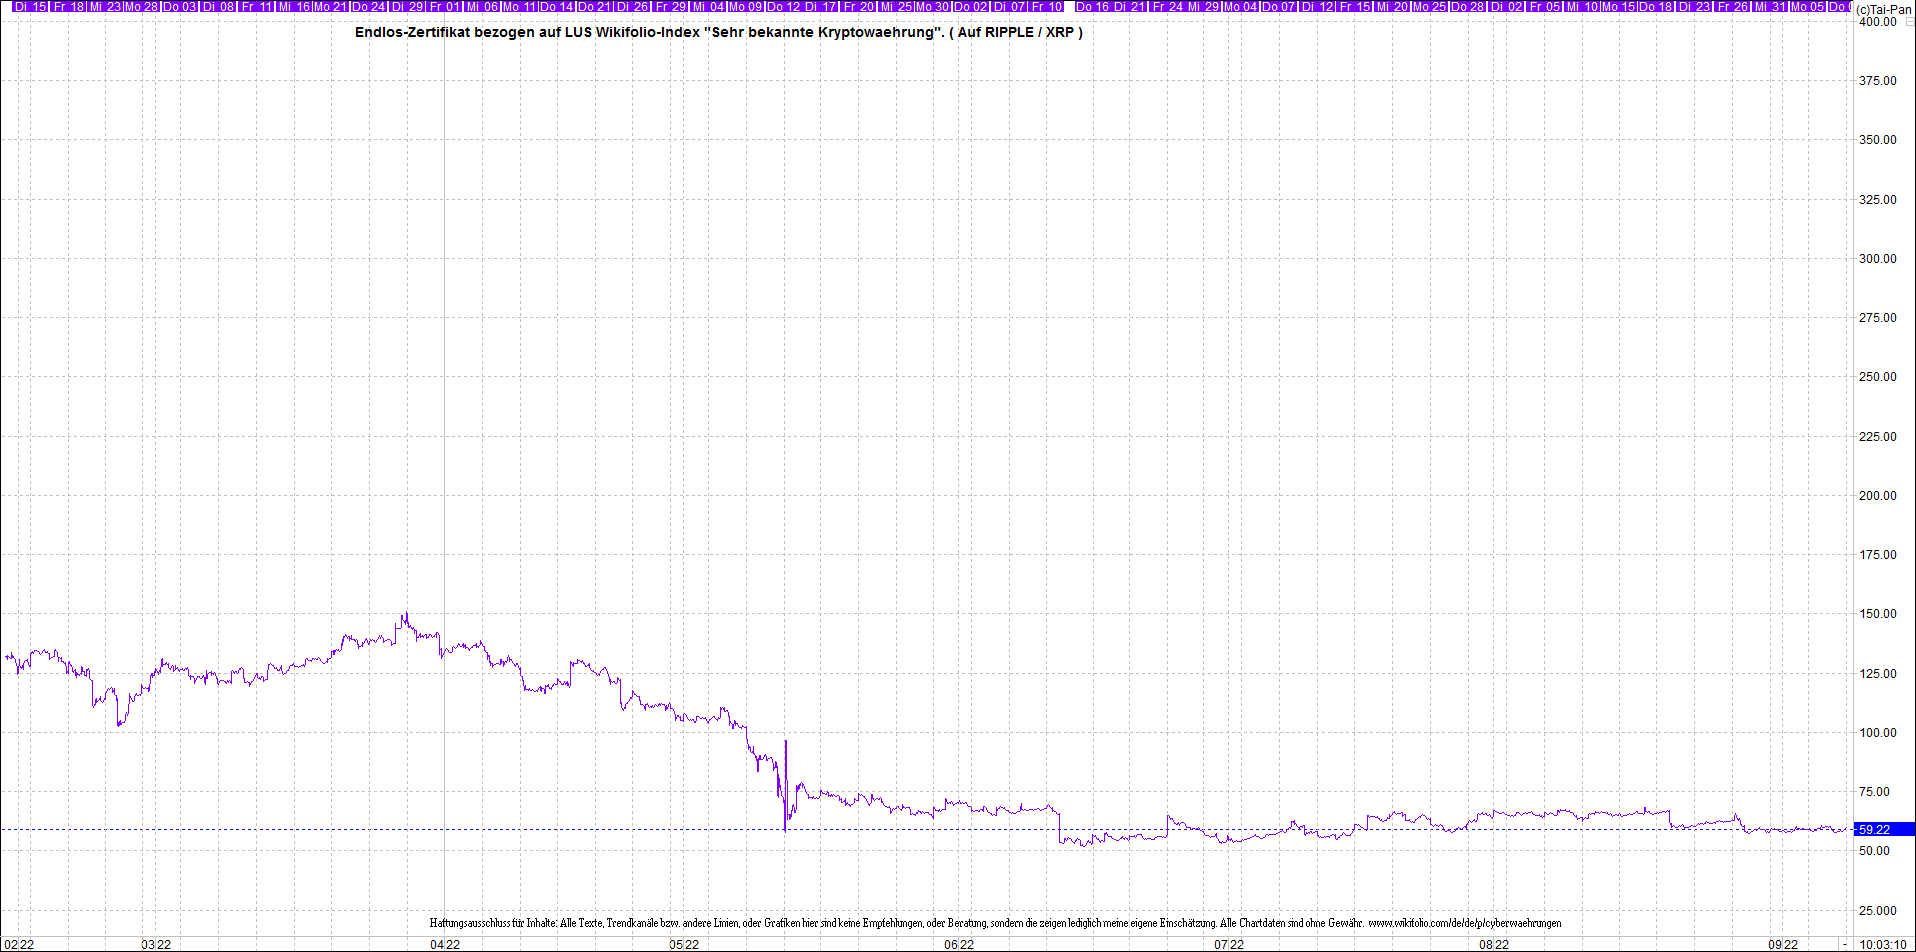Image resolution: width=1916 pixels, height=952 pixels.
Task: Click the 25.000 price axis label
Action: click(1877, 911)
